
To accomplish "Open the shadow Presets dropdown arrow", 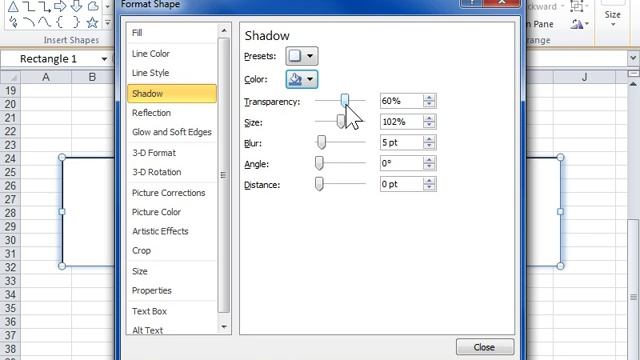I will (x=310, y=56).
